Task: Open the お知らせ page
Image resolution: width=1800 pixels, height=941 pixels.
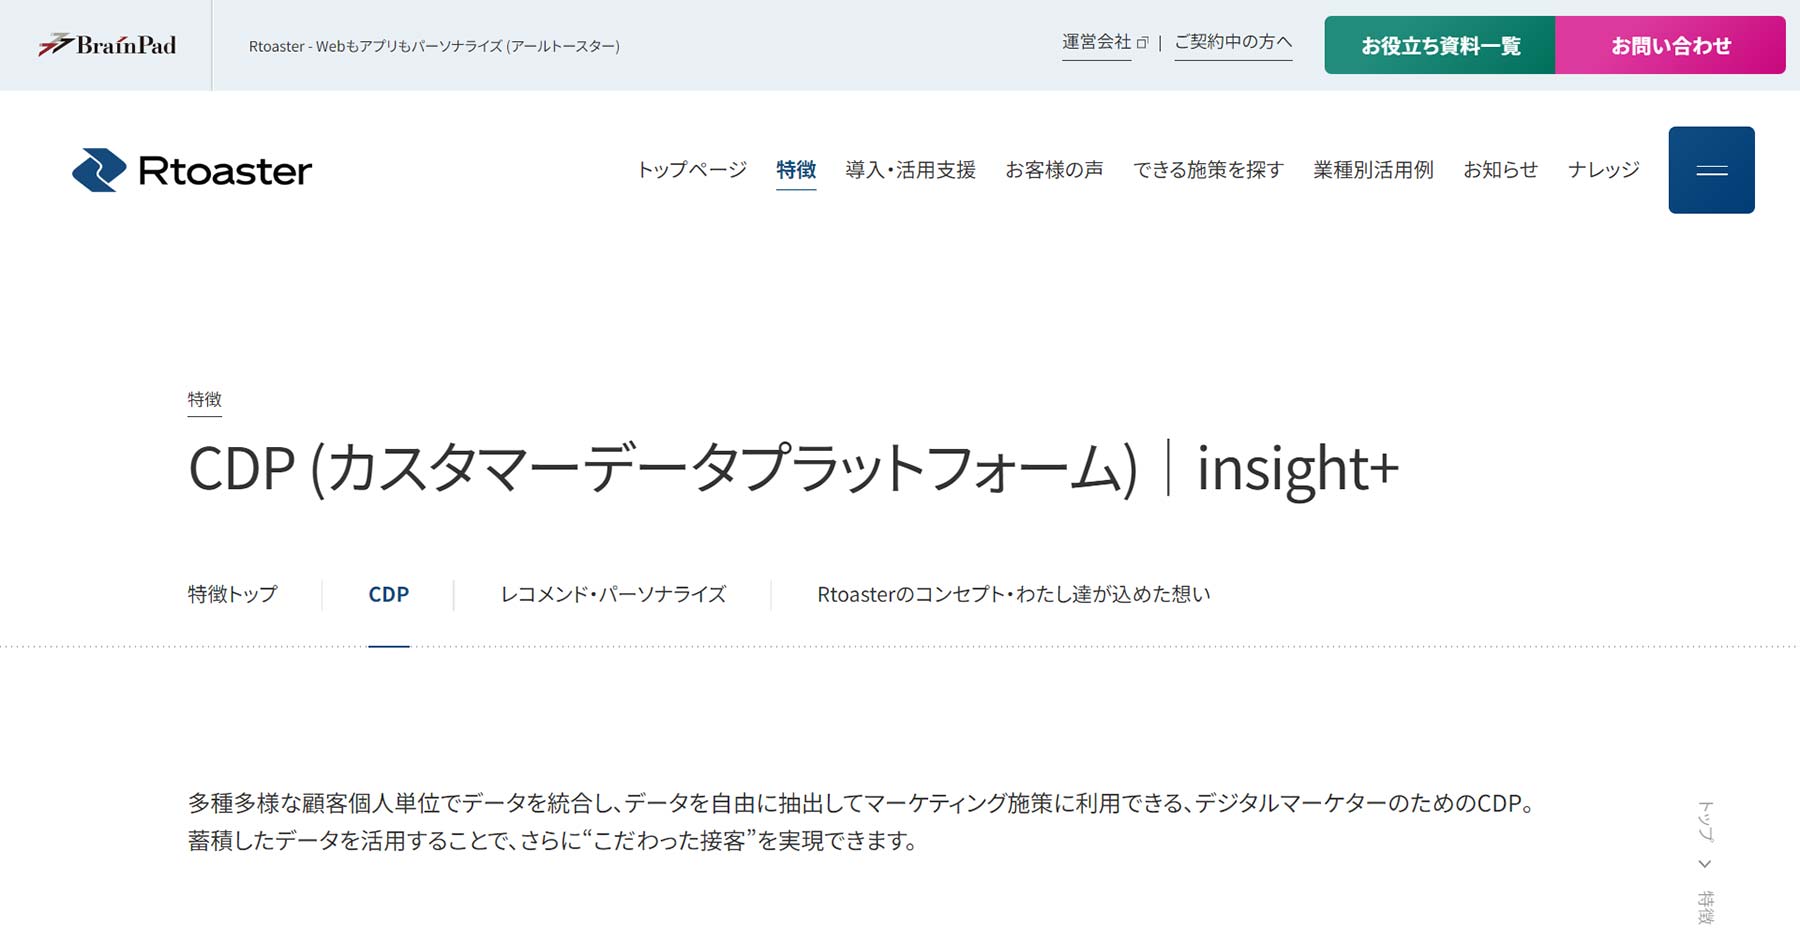Action: coord(1501,169)
